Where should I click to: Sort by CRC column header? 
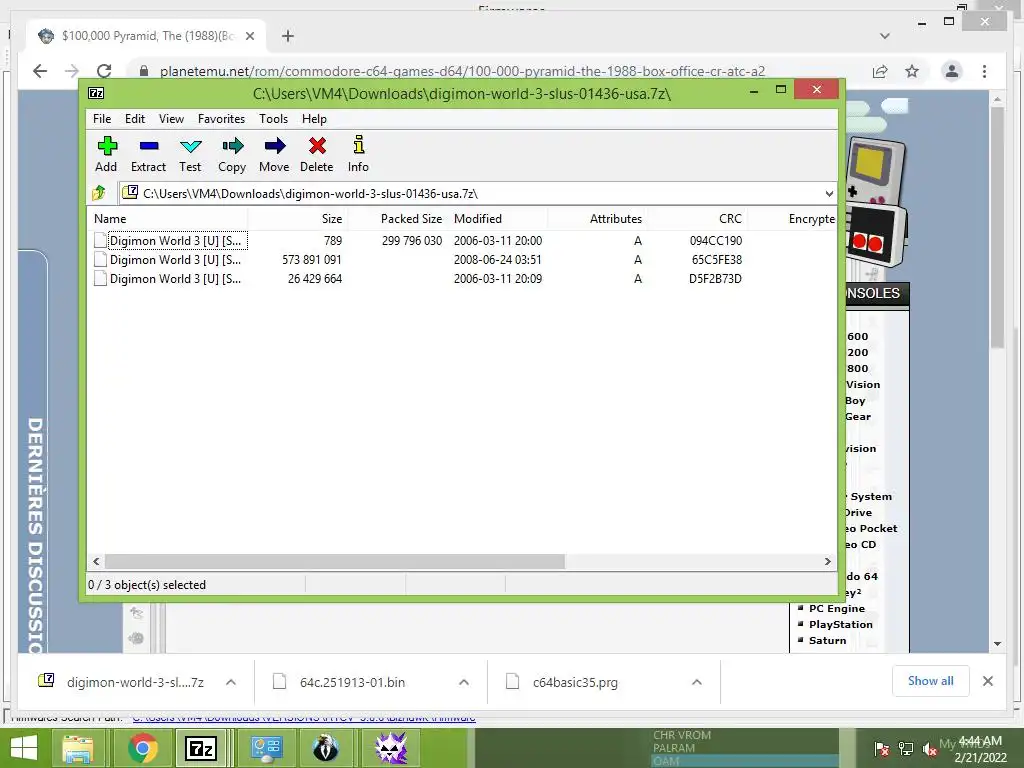697,219
